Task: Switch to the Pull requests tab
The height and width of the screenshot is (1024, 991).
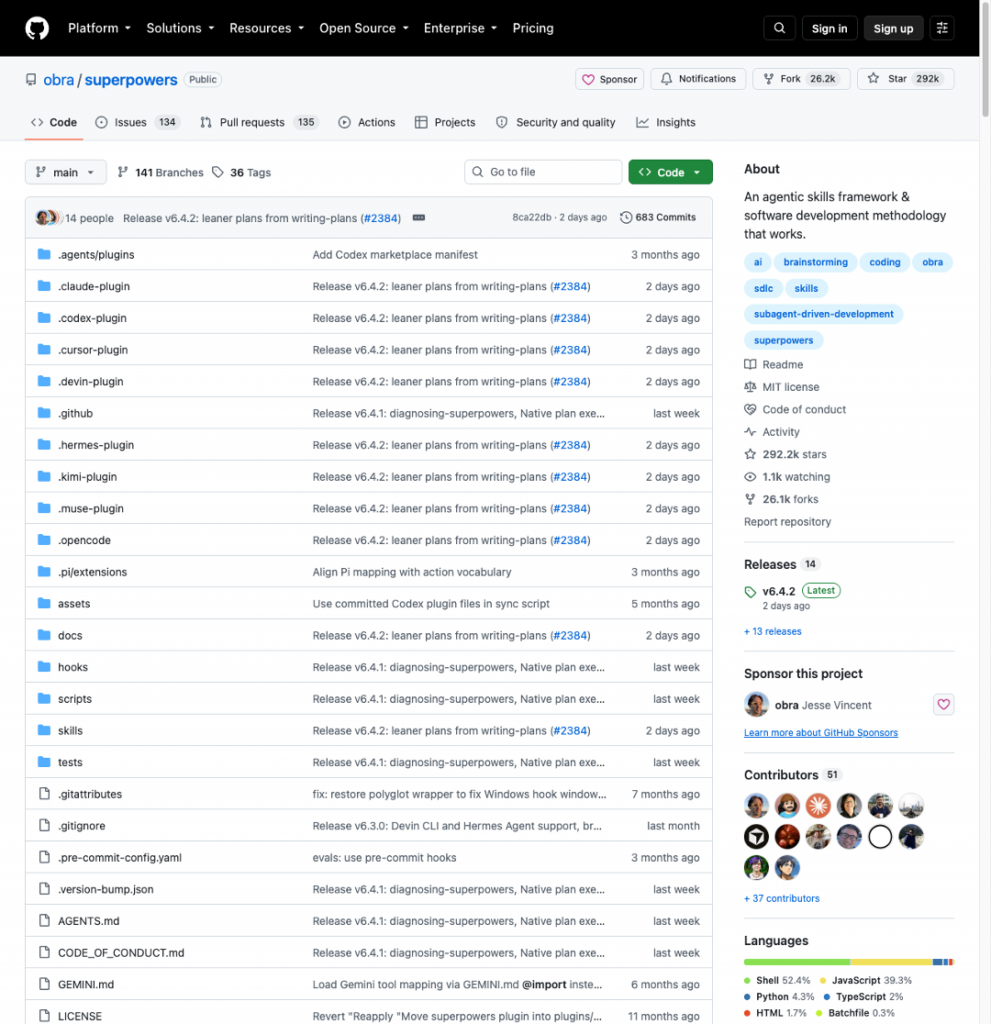Action: (x=259, y=122)
